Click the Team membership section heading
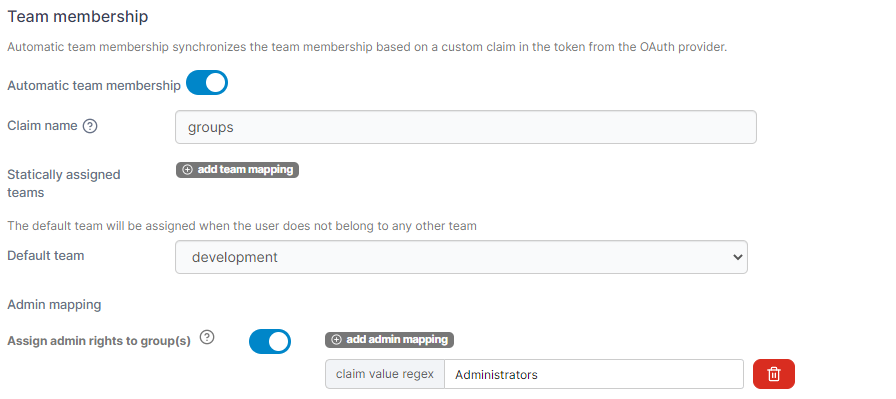 point(78,17)
